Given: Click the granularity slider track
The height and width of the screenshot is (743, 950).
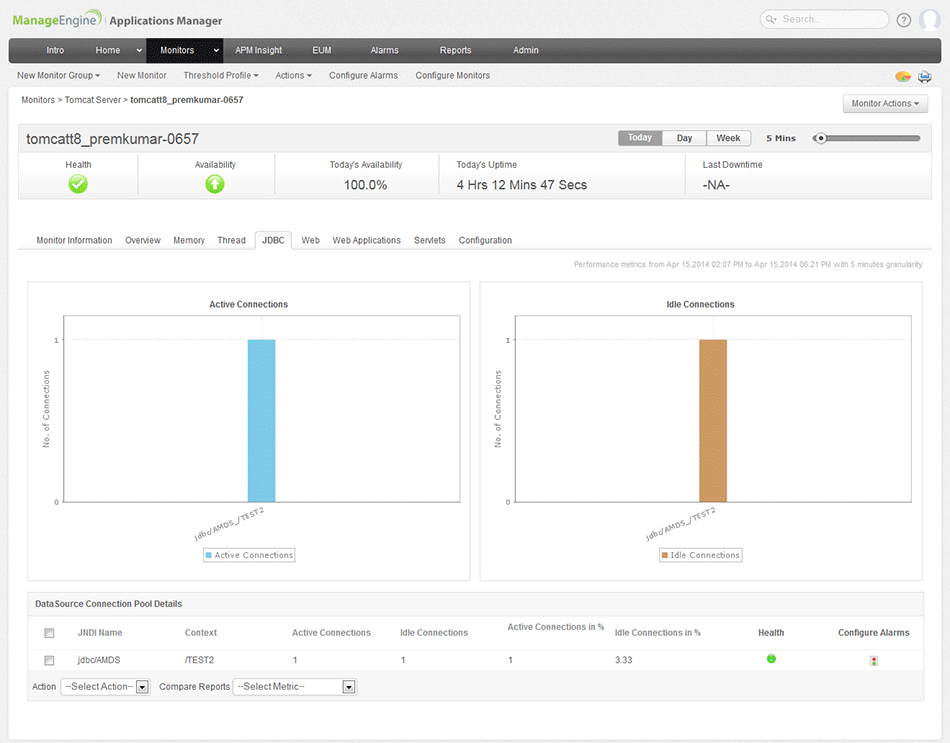Looking at the screenshot, I should [x=867, y=138].
